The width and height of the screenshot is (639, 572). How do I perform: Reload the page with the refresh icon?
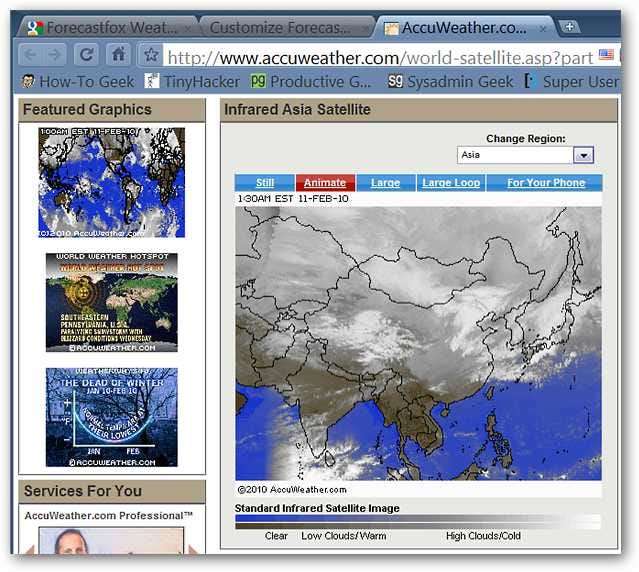coord(86,54)
